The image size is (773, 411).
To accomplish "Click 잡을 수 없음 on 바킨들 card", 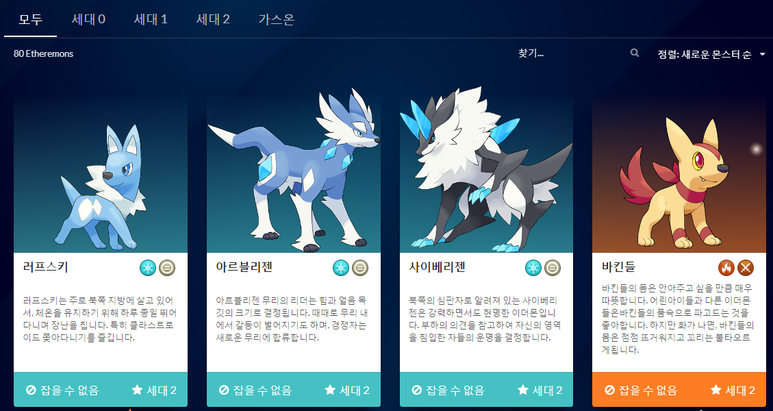I will tap(641, 390).
